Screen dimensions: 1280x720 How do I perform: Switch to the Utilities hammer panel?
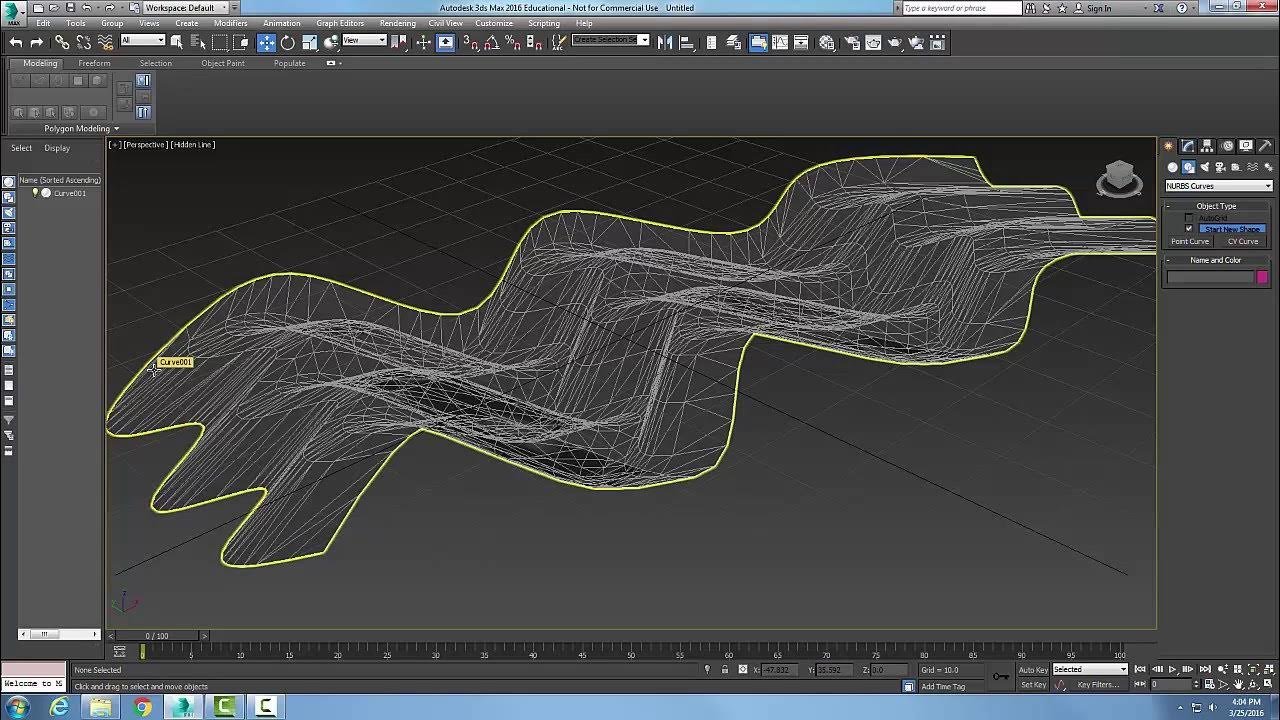click(1265, 146)
